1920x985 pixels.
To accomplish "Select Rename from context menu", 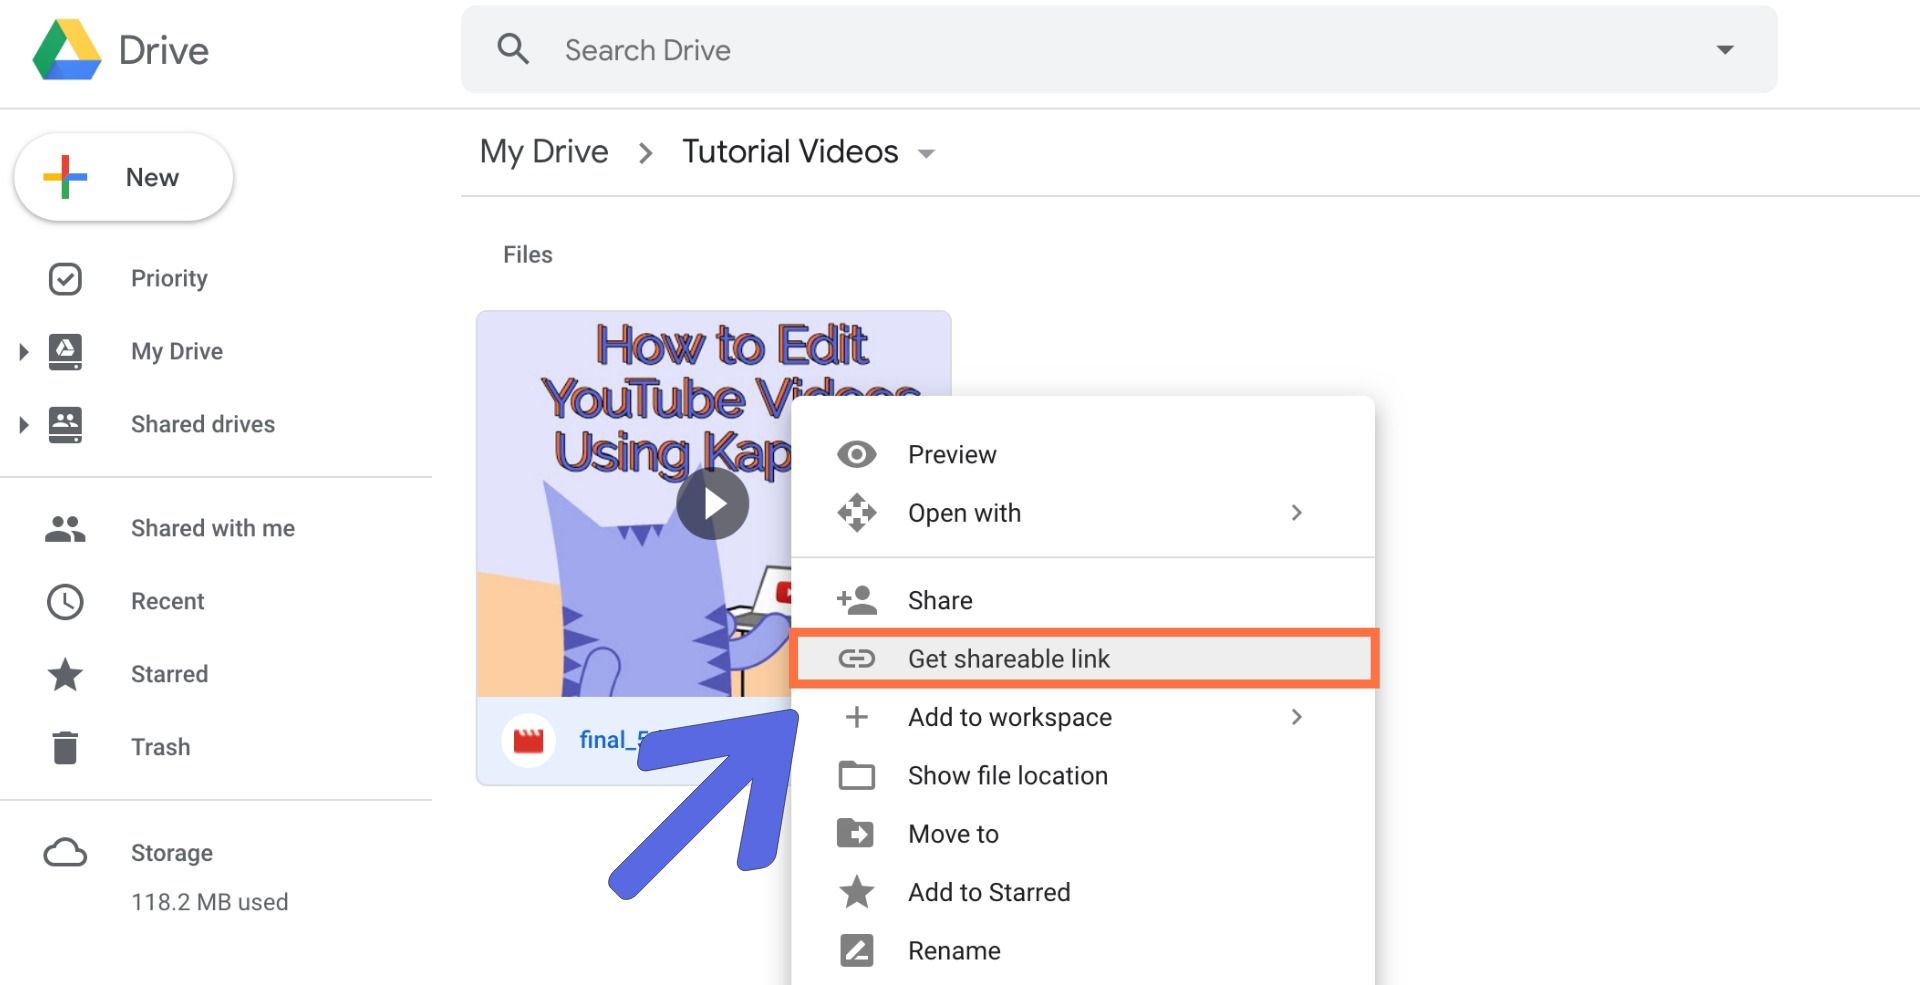I will coord(953,951).
